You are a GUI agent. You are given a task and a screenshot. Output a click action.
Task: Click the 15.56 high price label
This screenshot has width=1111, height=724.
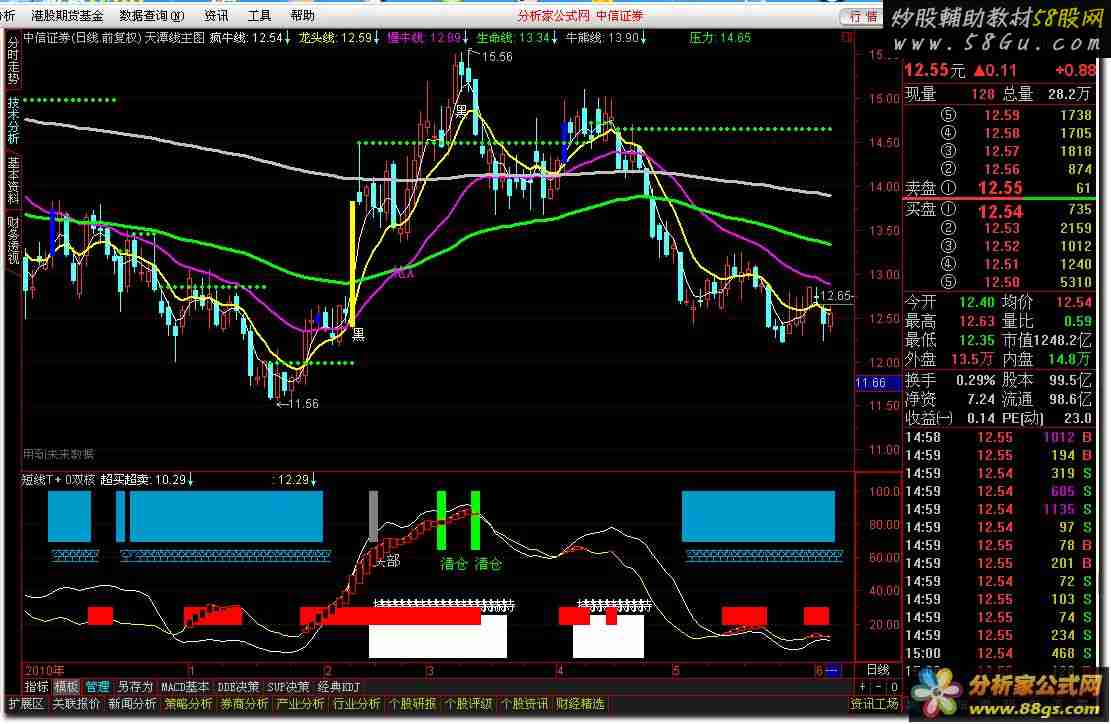497,57
